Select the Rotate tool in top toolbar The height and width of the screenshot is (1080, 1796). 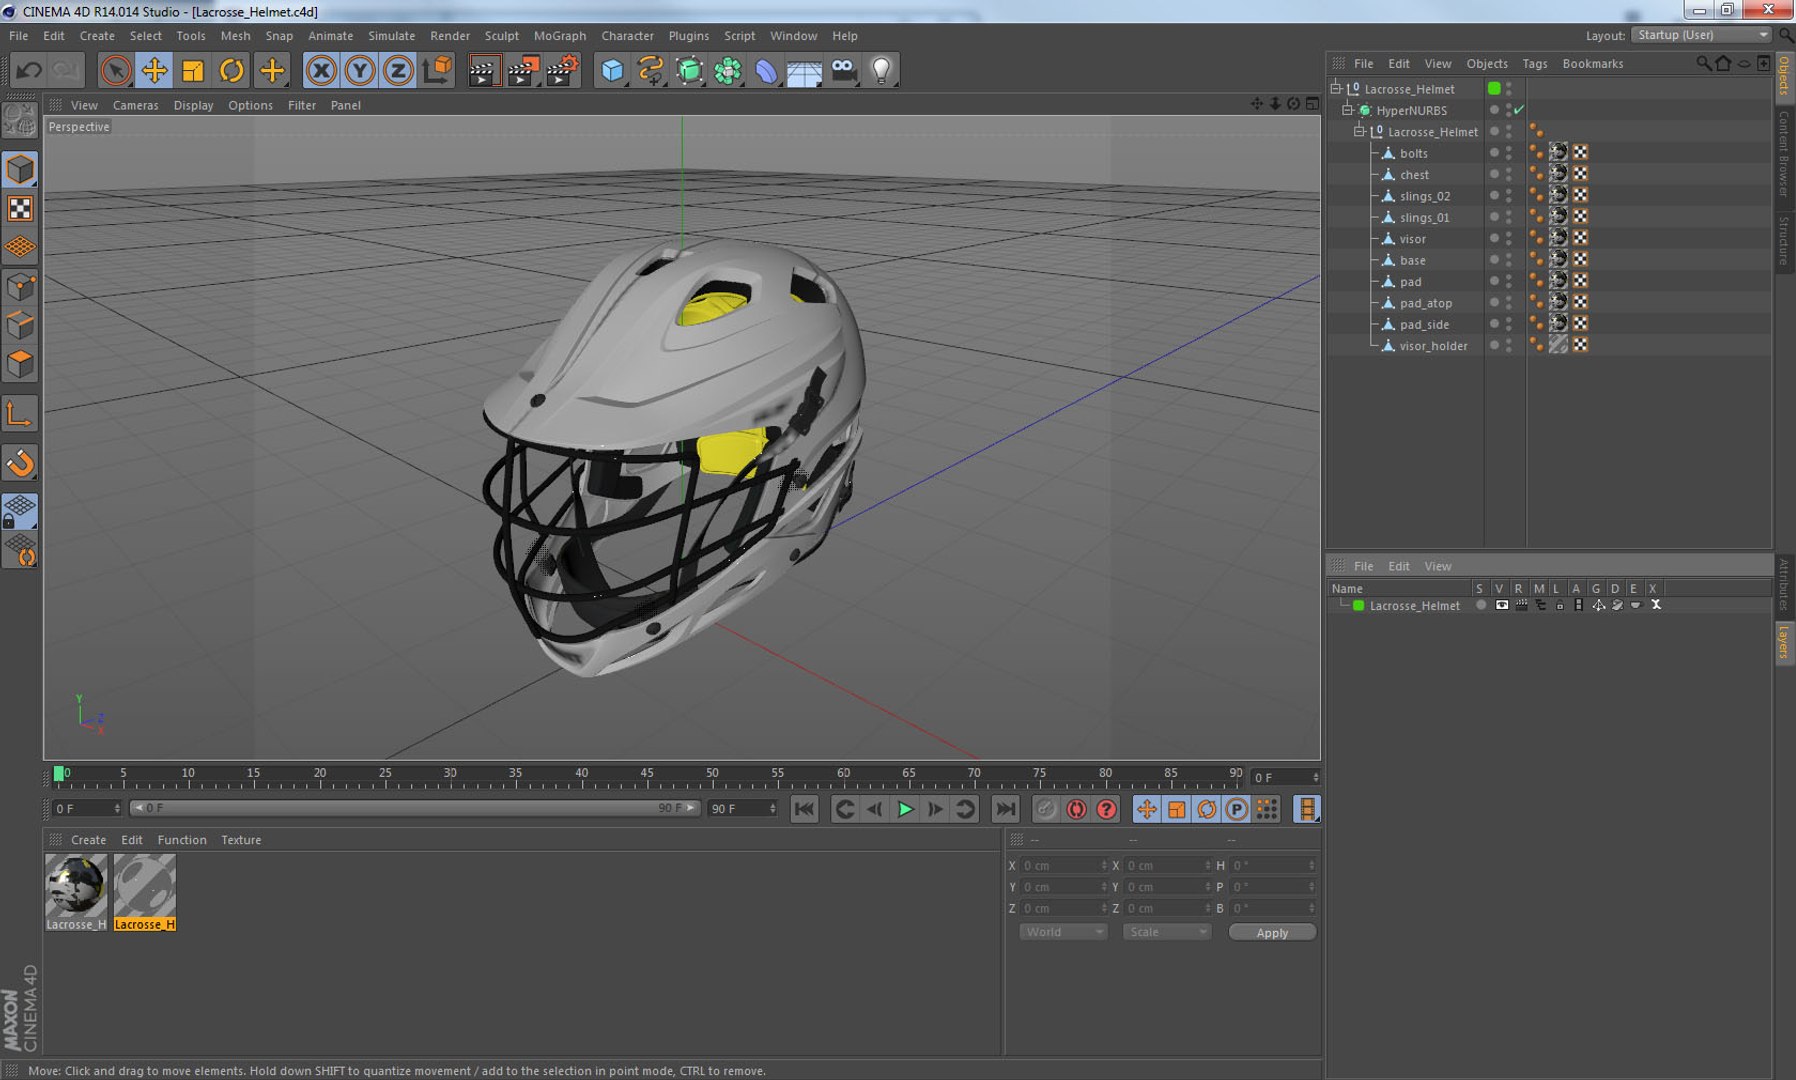232,71
